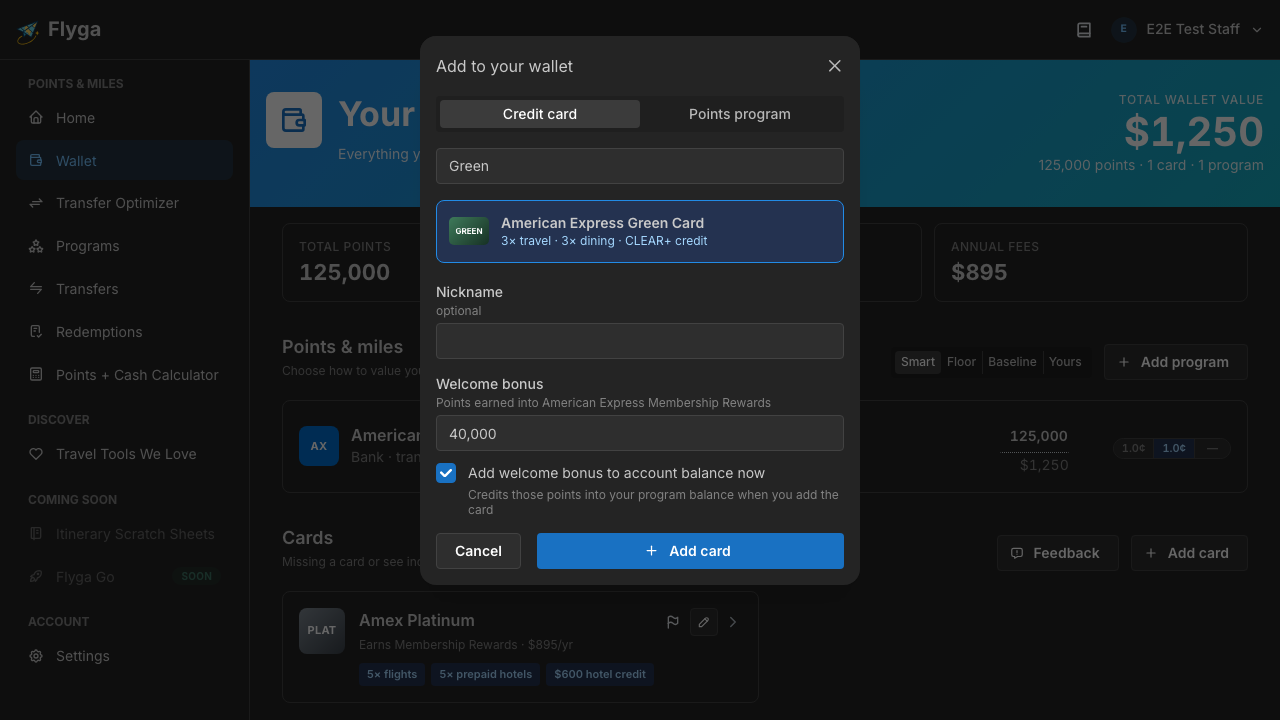Screen dimensions: 1280x720
Task: Edit the Welcome bonus value 40,000
Action: 640,433
